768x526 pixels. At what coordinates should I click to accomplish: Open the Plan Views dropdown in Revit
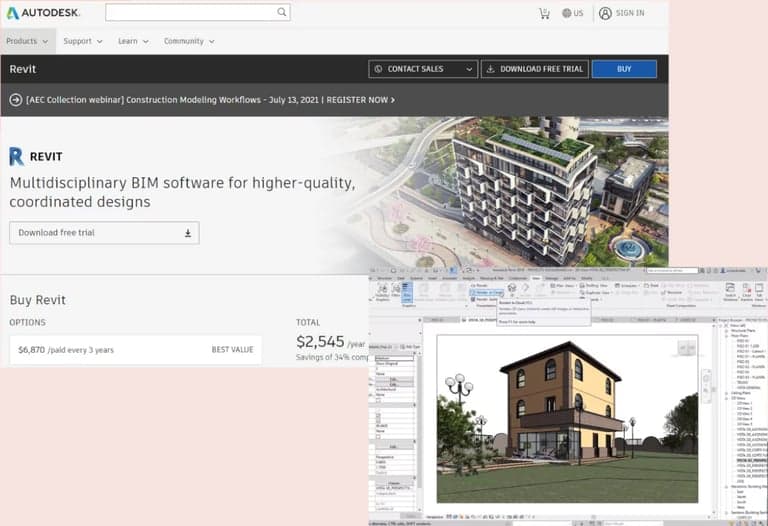click(x=563, y=286)
